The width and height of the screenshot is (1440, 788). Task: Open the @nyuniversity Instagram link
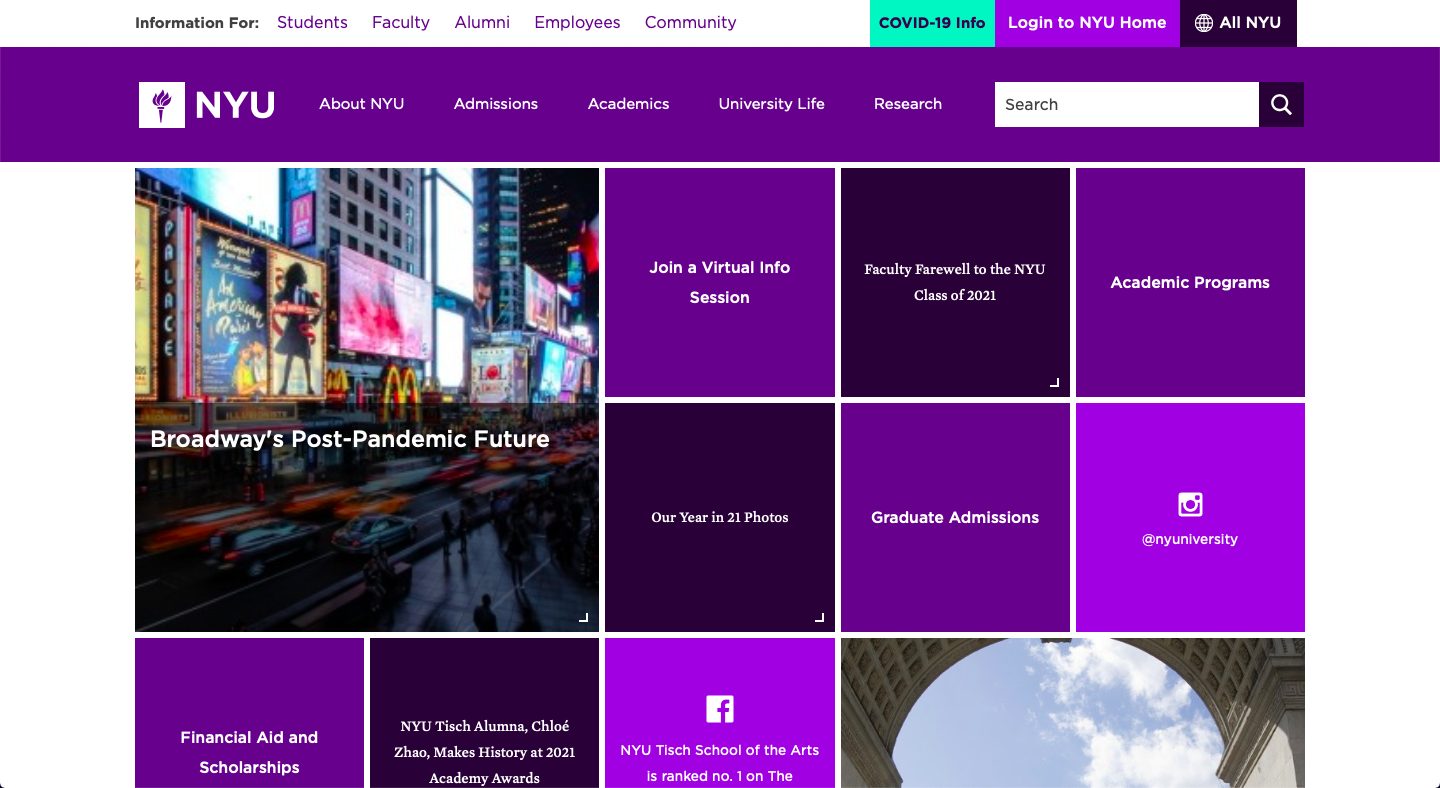(x=1190, y=539)
